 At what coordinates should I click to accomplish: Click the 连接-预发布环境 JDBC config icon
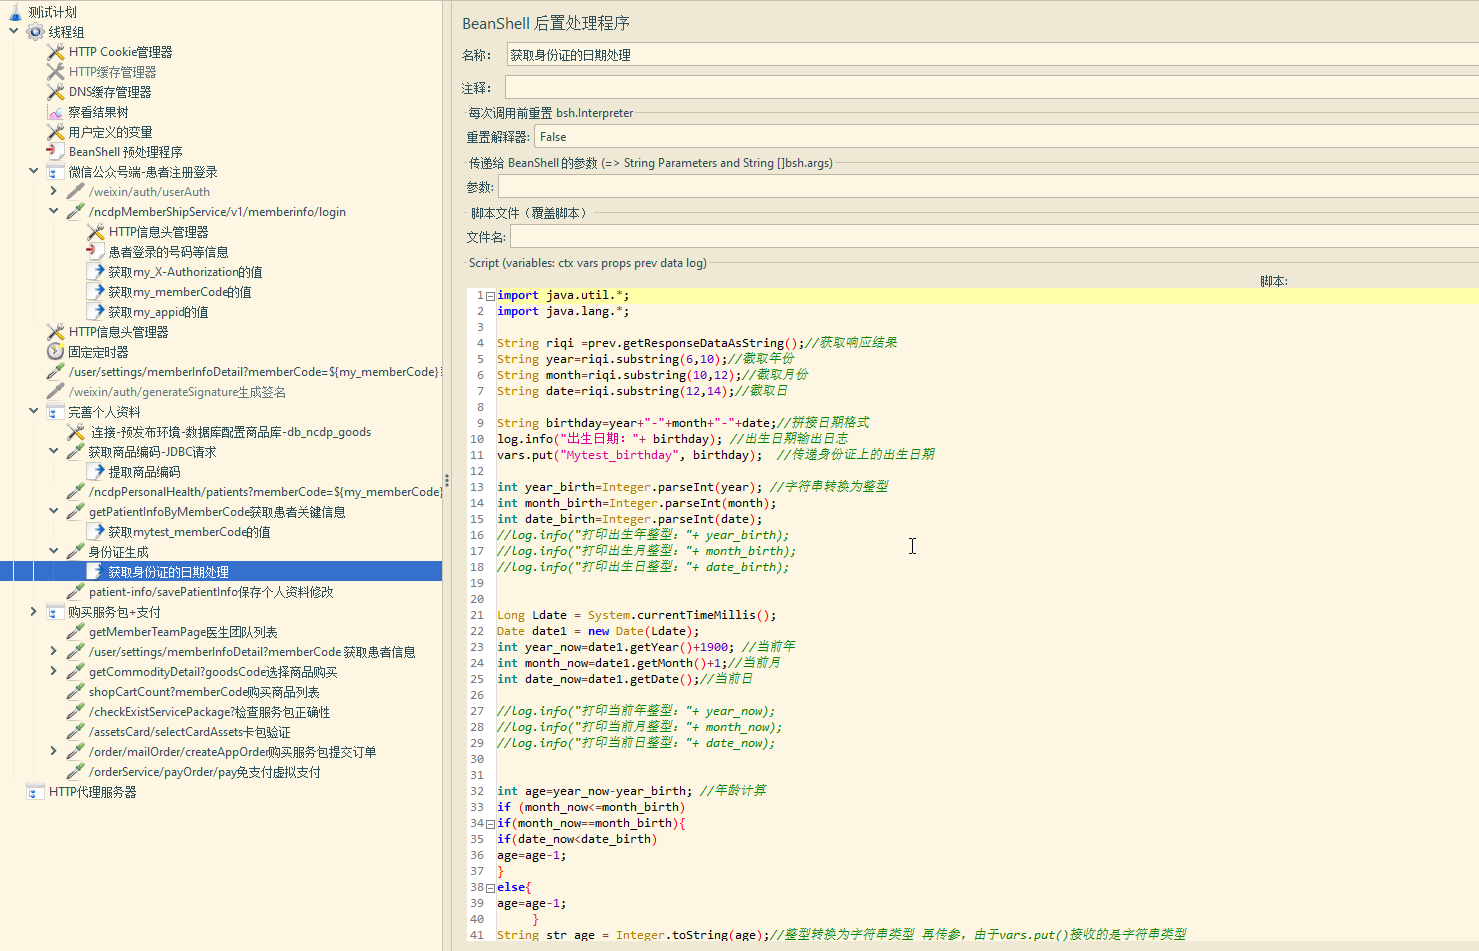(76, 432)
